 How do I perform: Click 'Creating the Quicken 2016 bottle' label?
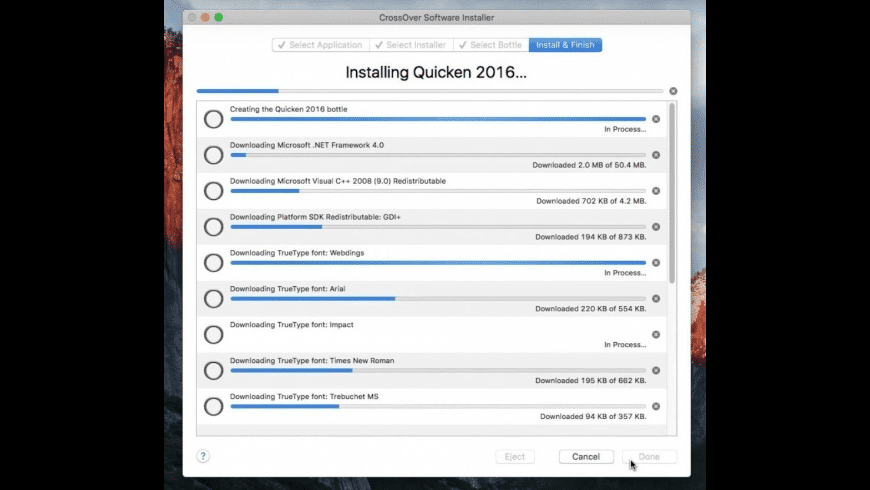click(x=289, y=109)
